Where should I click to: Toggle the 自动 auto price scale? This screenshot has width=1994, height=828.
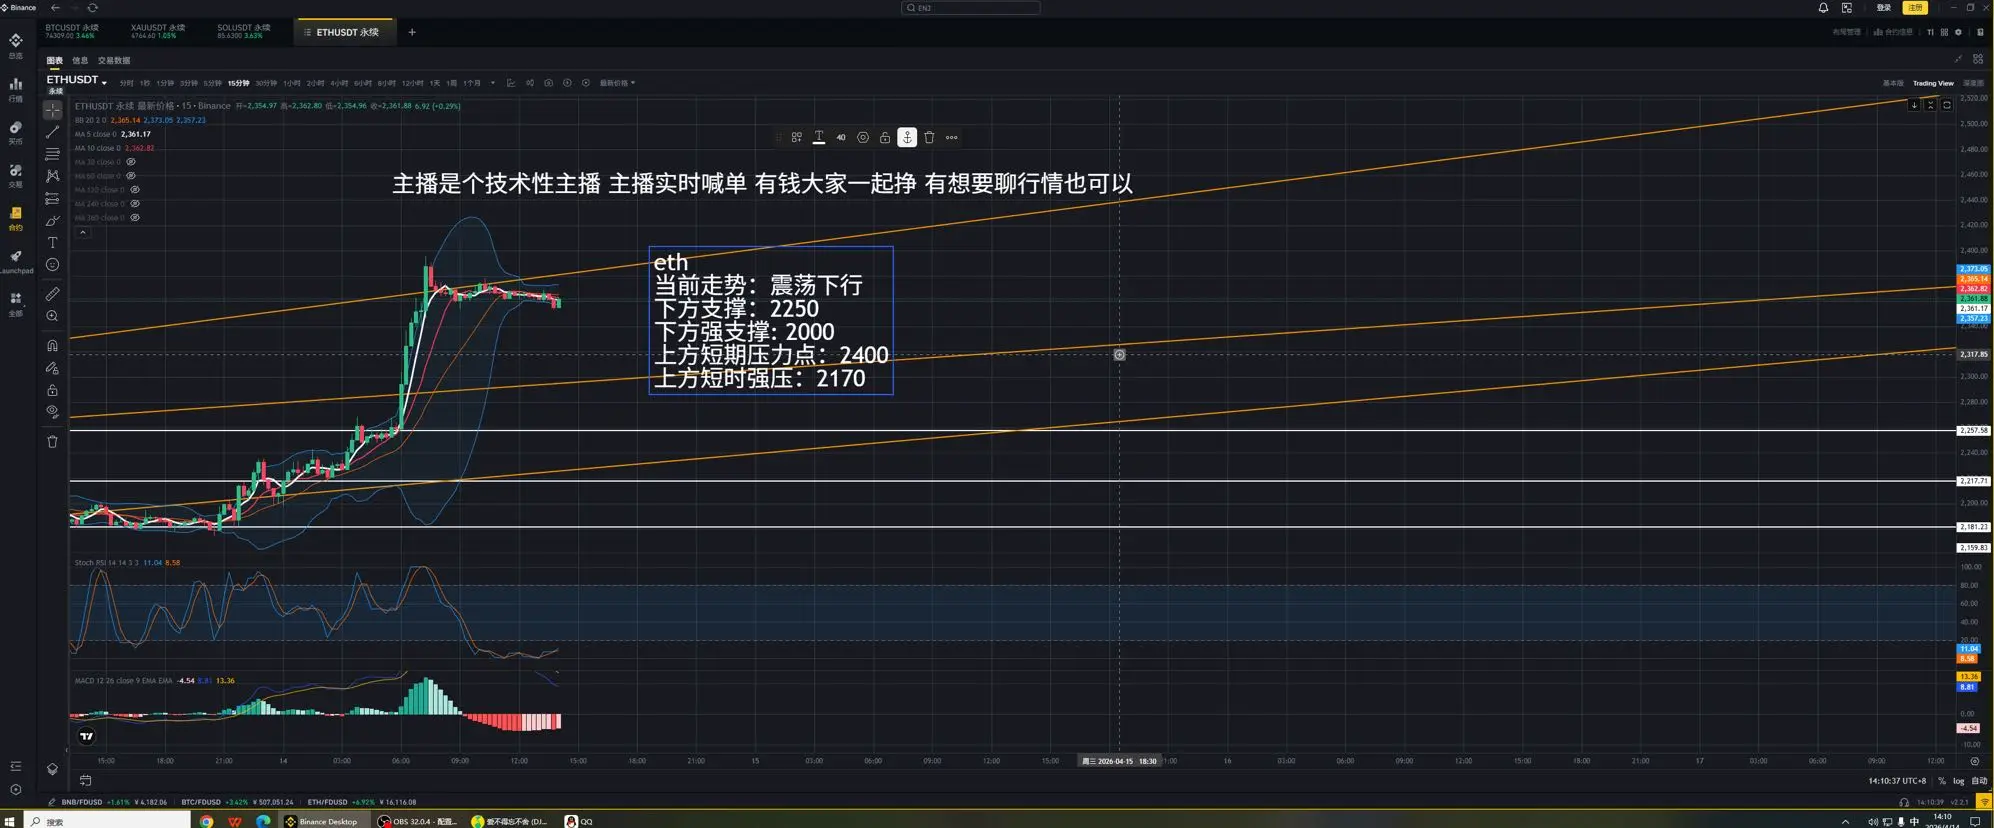pos(1979,781)
